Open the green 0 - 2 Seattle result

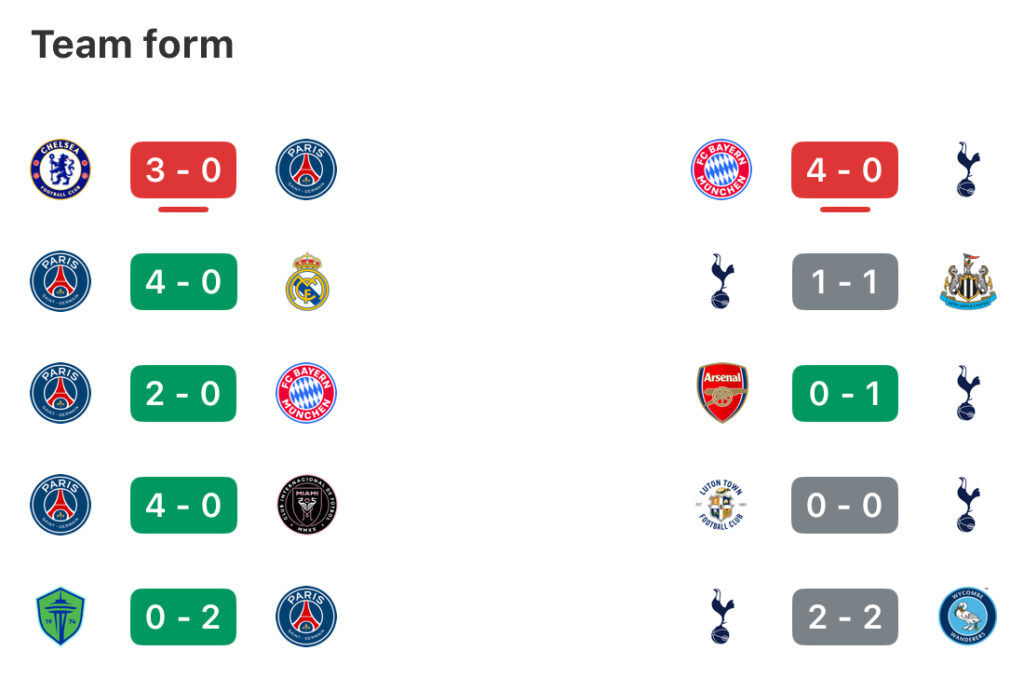point(184,617)
